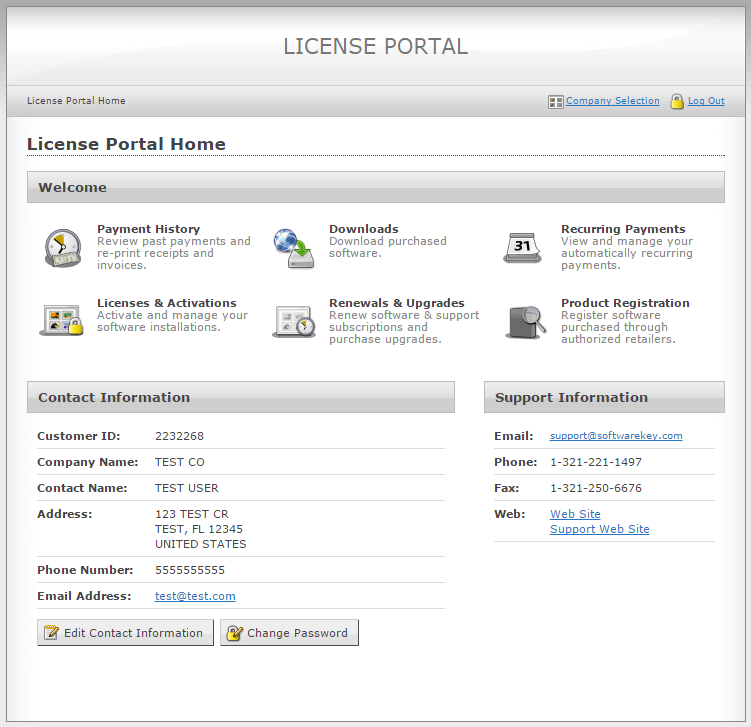This screenshot has height=727, width=751.
Task: Click the Downloads globe icon
Action: (294, 247)
